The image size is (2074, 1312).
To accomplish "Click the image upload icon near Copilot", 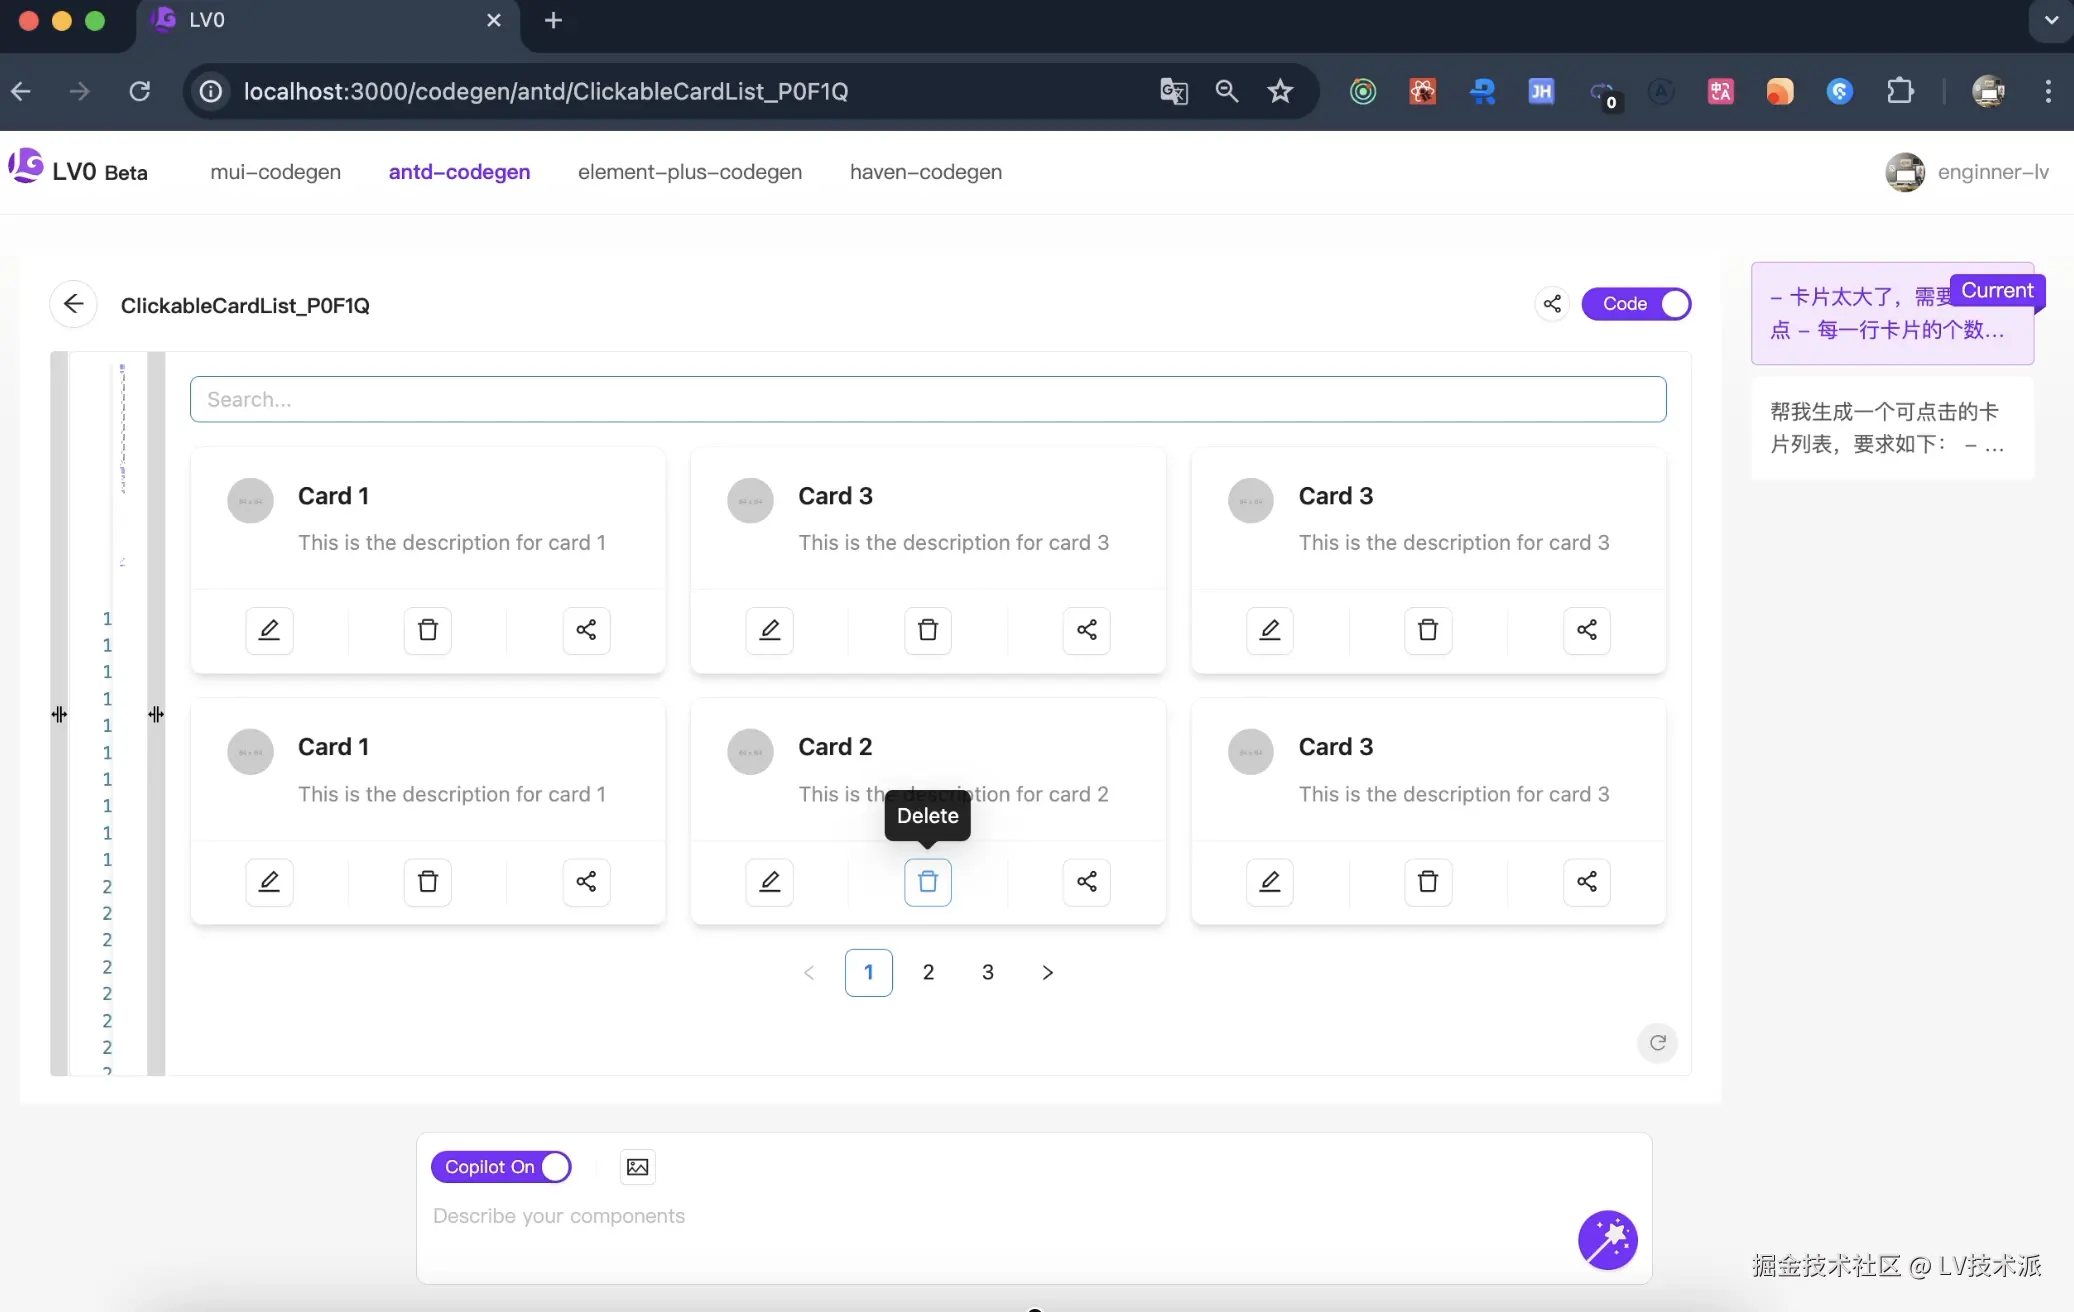I will [637, 1167].
